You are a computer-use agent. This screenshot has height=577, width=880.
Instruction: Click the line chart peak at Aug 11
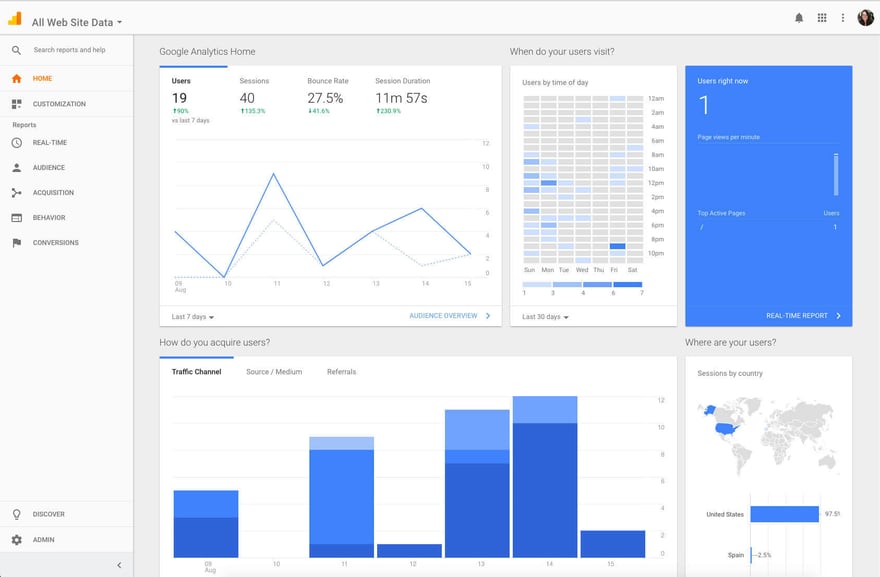coord(274,174)
